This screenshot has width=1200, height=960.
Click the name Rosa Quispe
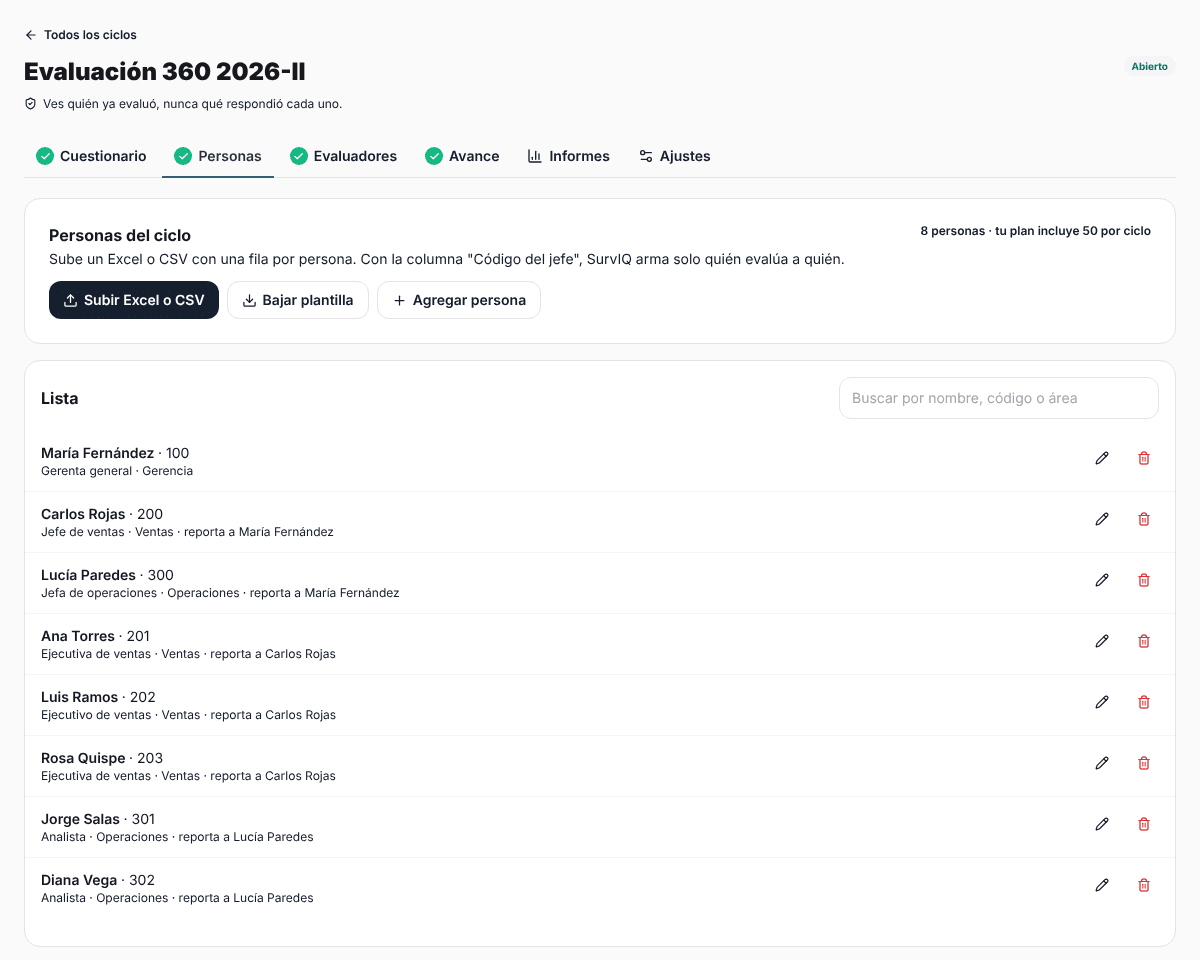tap(83, 758)
